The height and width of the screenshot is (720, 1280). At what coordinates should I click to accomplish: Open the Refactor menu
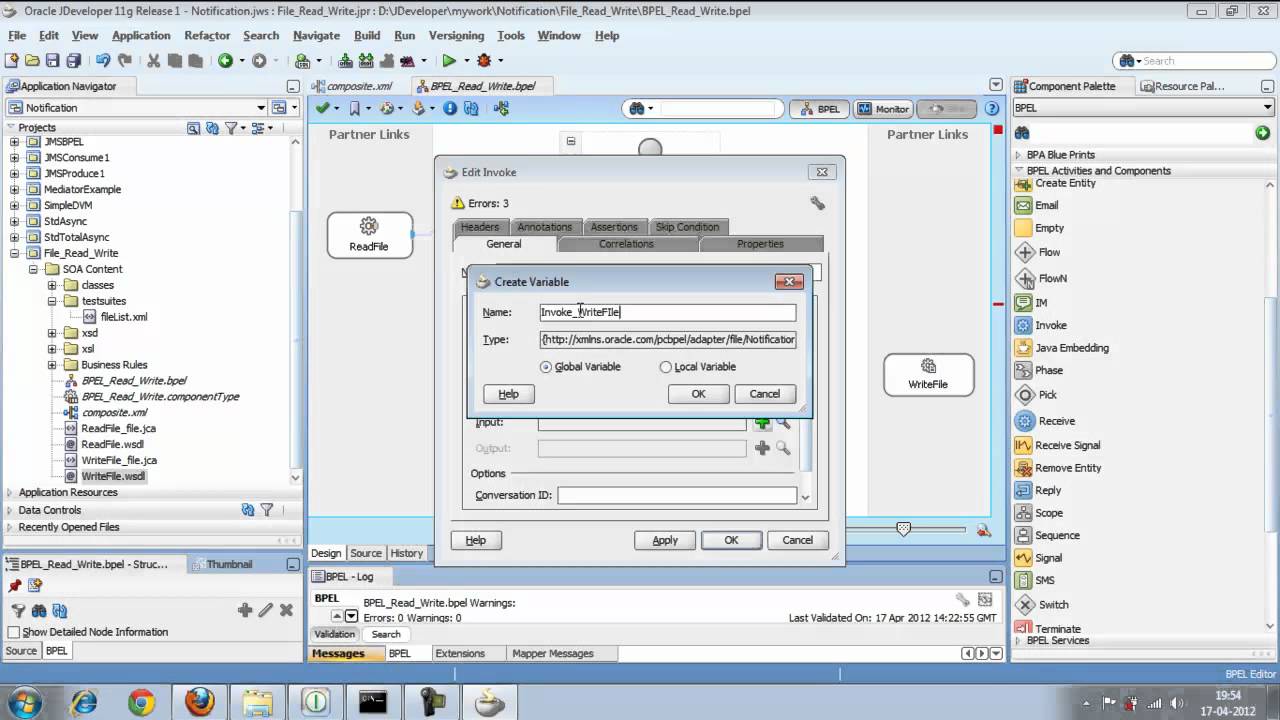click(x=207, y=35)
